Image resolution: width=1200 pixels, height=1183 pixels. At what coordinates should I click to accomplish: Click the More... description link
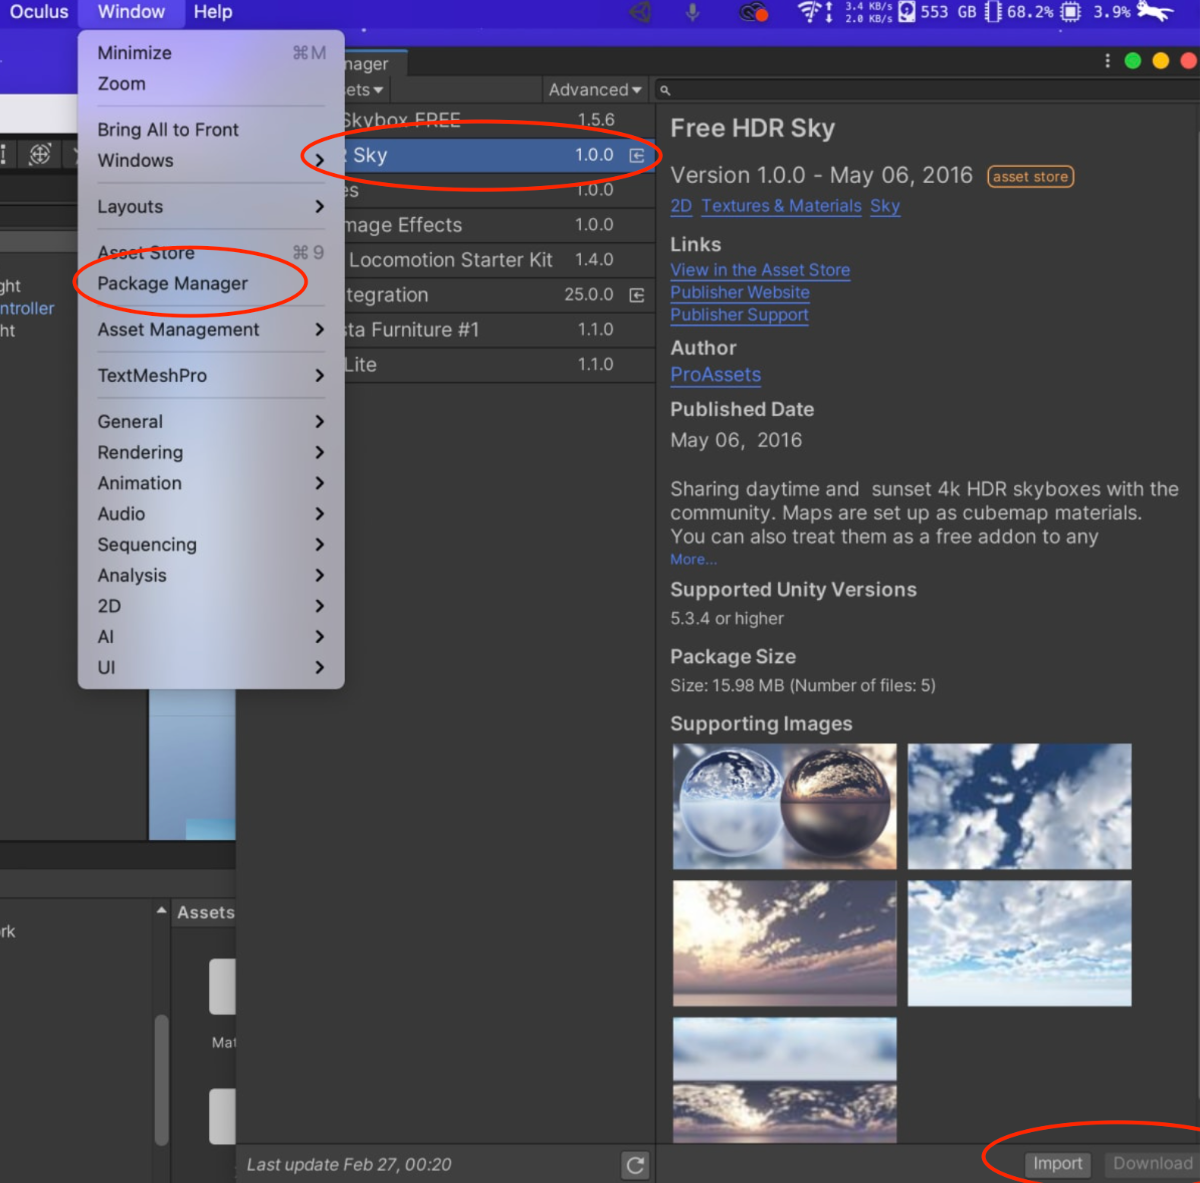coord(693,560)
